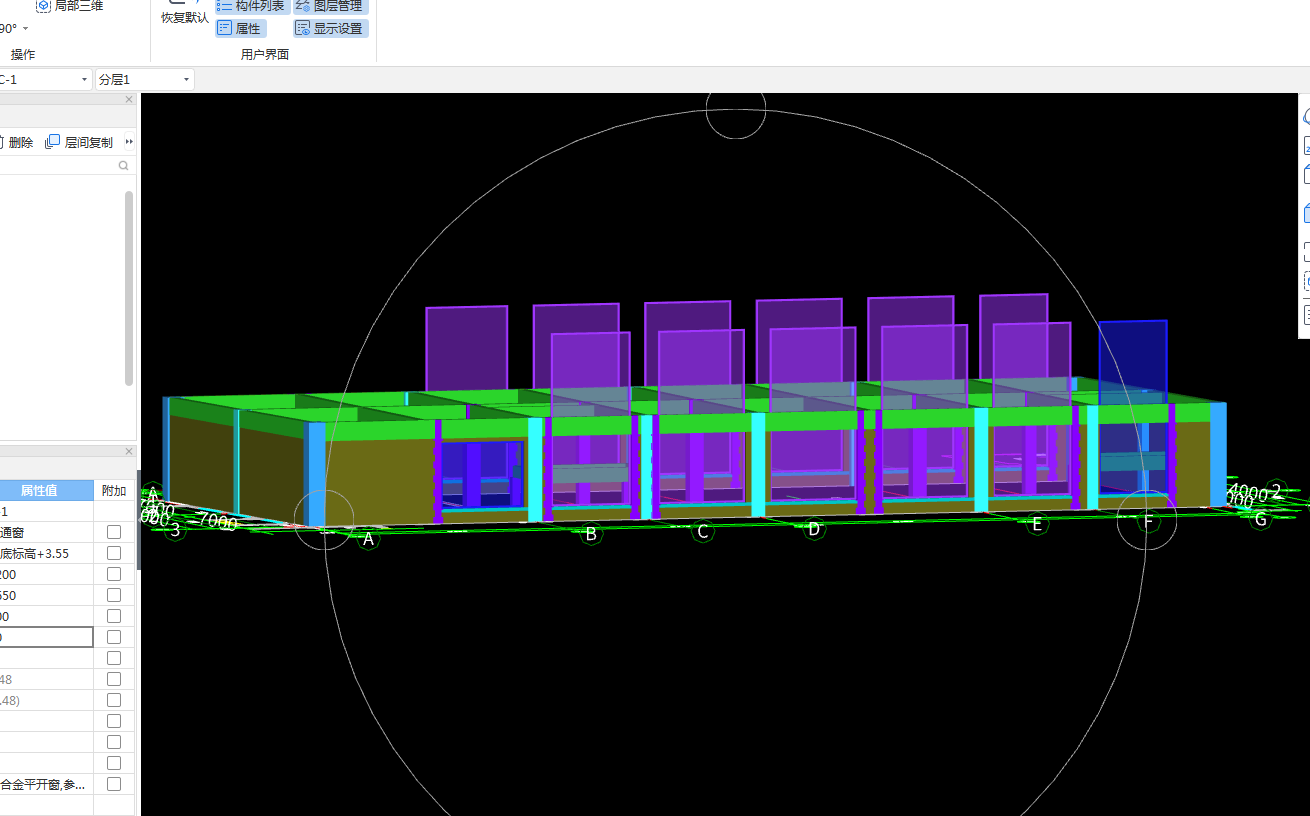
Task: Select the 附加 column header
Action: [x=114, y=491]
